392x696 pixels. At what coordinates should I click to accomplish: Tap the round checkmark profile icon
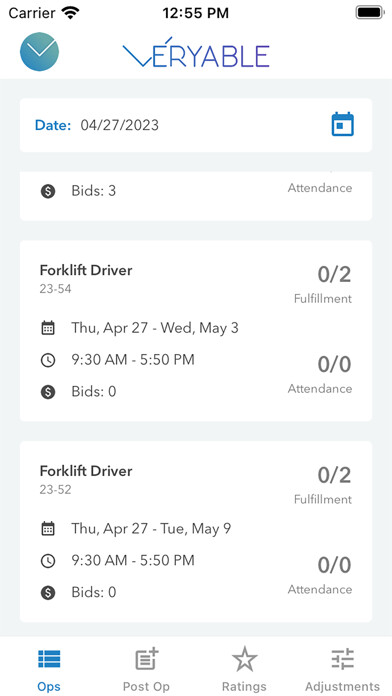coord(40,51)
